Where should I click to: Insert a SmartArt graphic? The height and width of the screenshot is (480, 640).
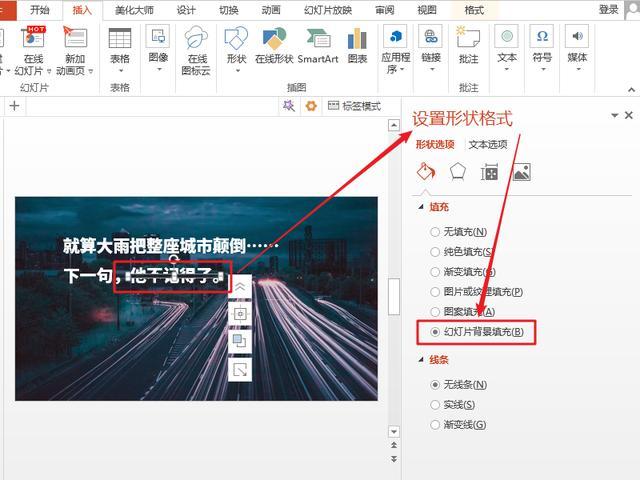coord(317,46)
